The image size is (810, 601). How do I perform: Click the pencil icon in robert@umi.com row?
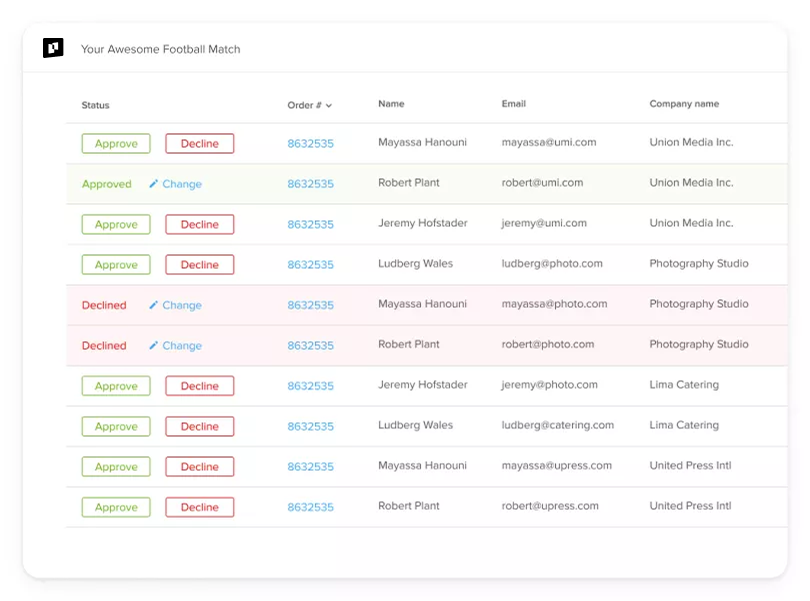pyautogui.click(x=153, y=184)
